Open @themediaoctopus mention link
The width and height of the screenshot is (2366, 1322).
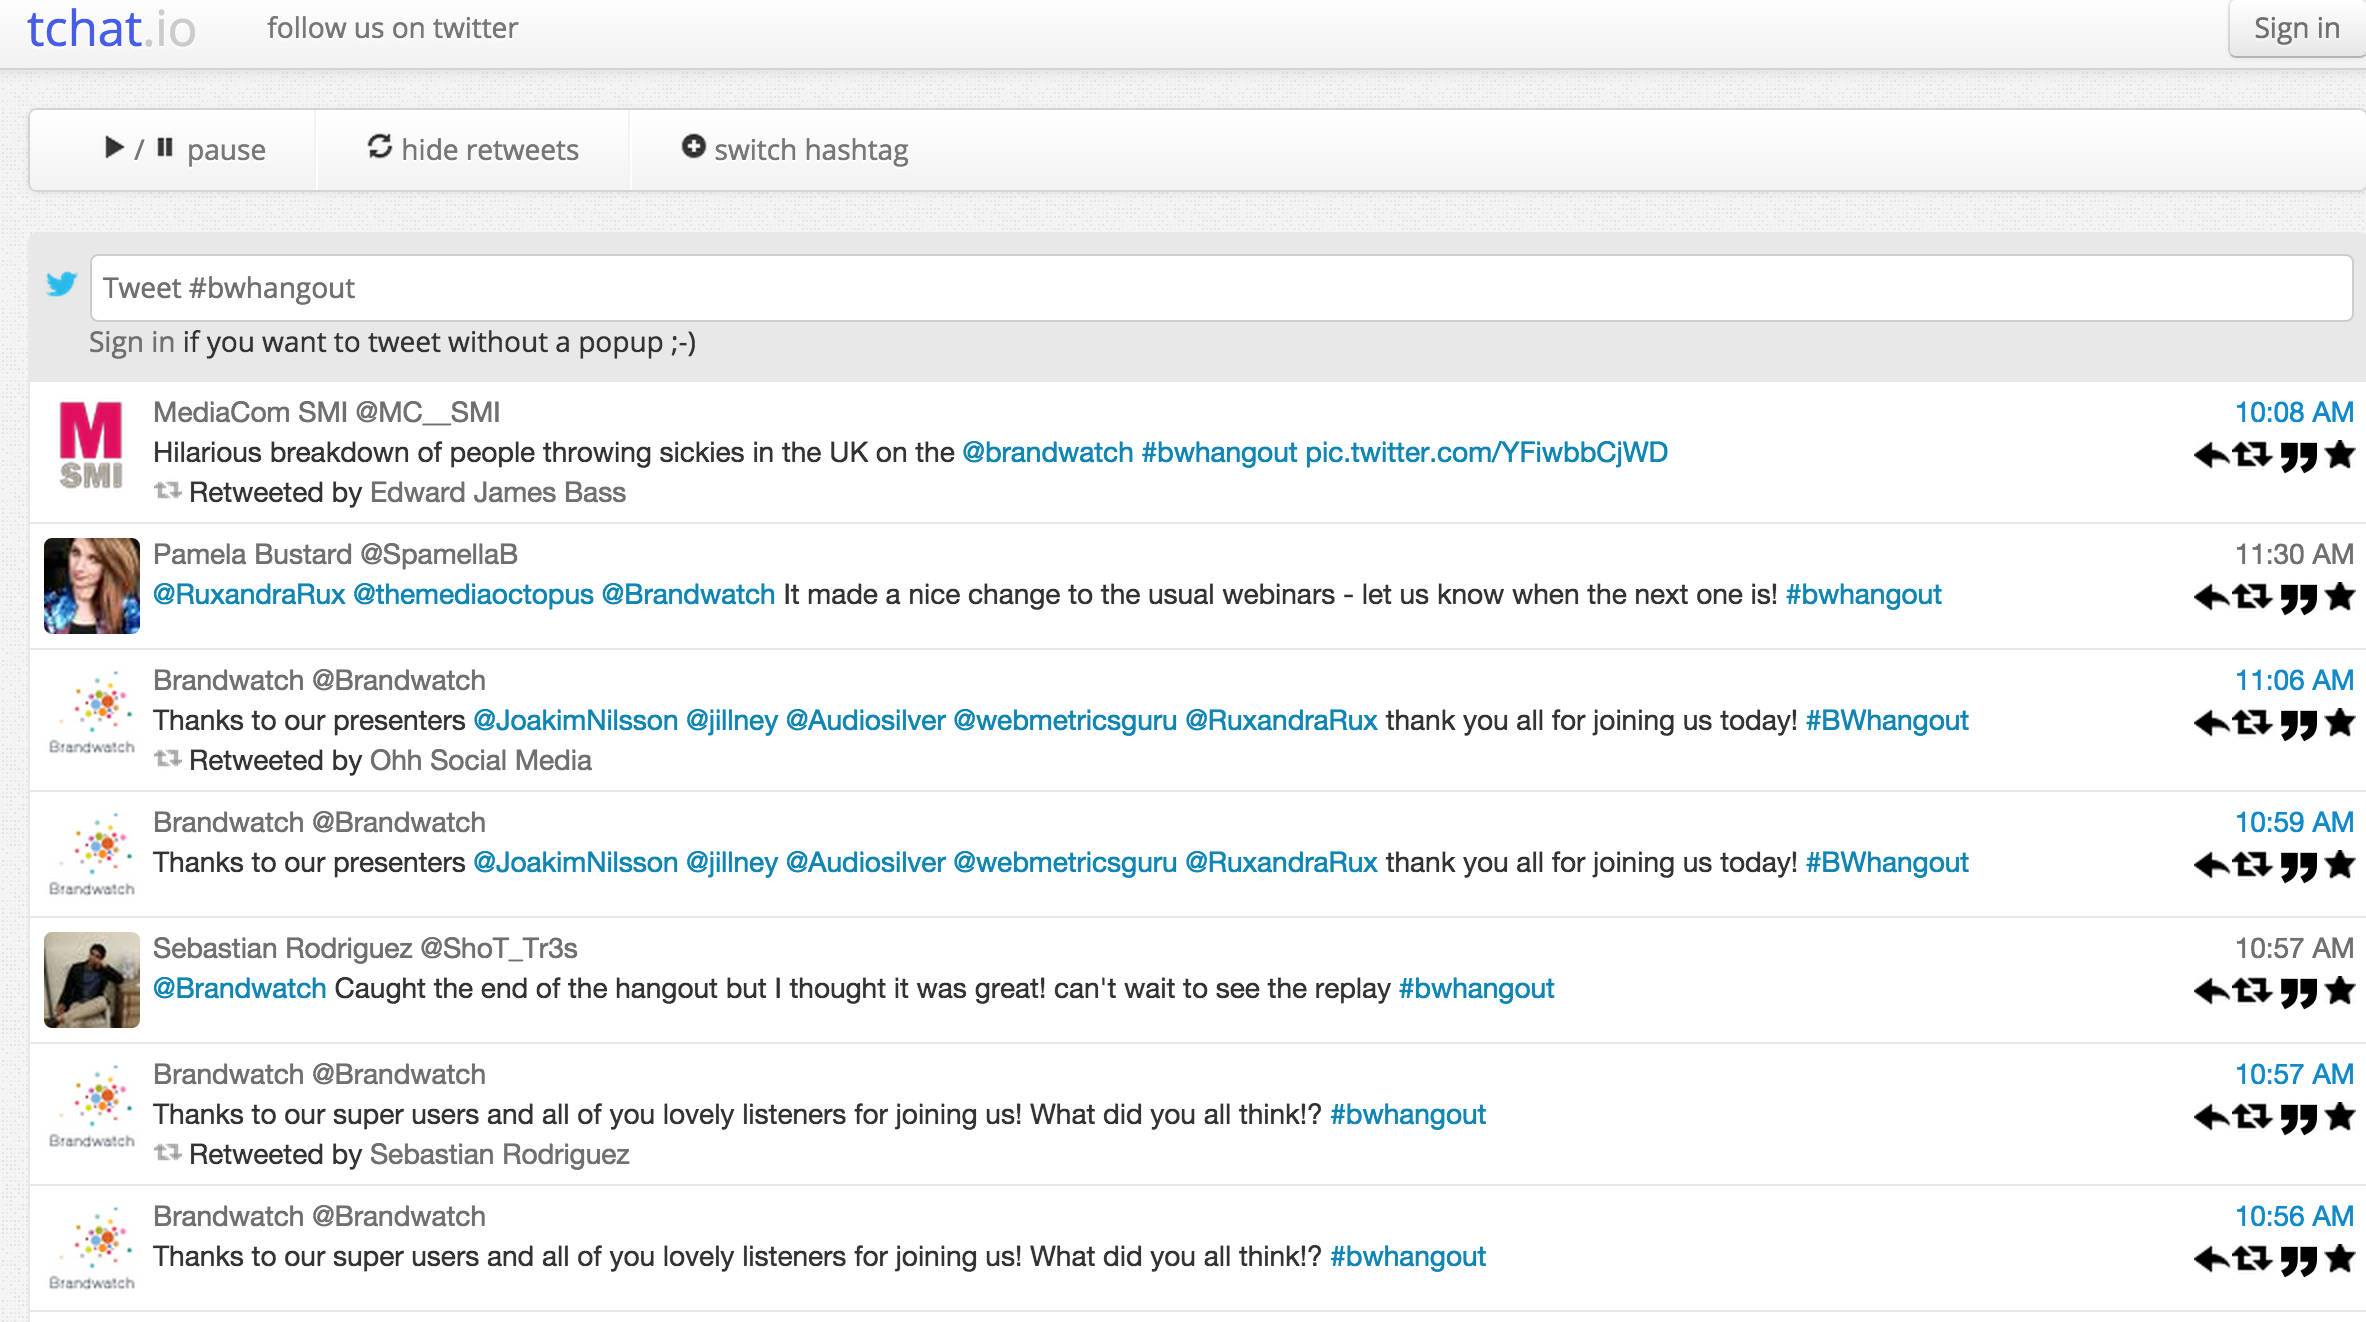pyautogui.click(x=473, y=594)
